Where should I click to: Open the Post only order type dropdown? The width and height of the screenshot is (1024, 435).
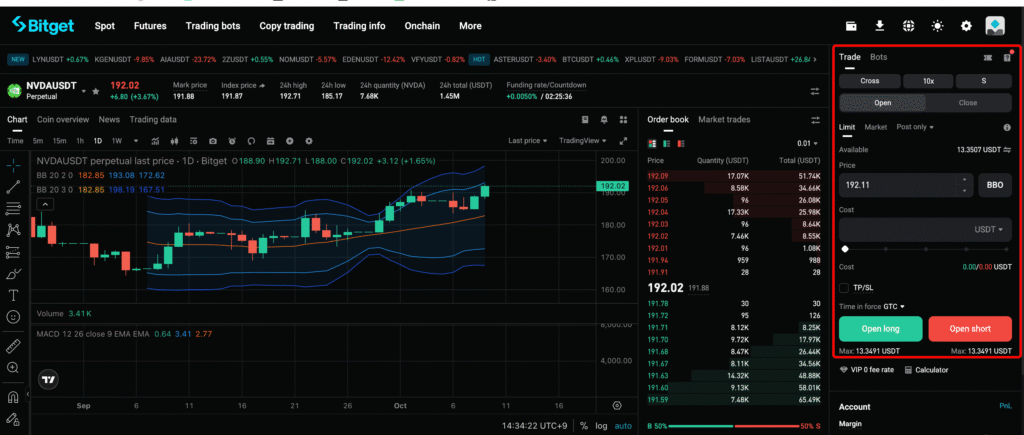point(915,128)
